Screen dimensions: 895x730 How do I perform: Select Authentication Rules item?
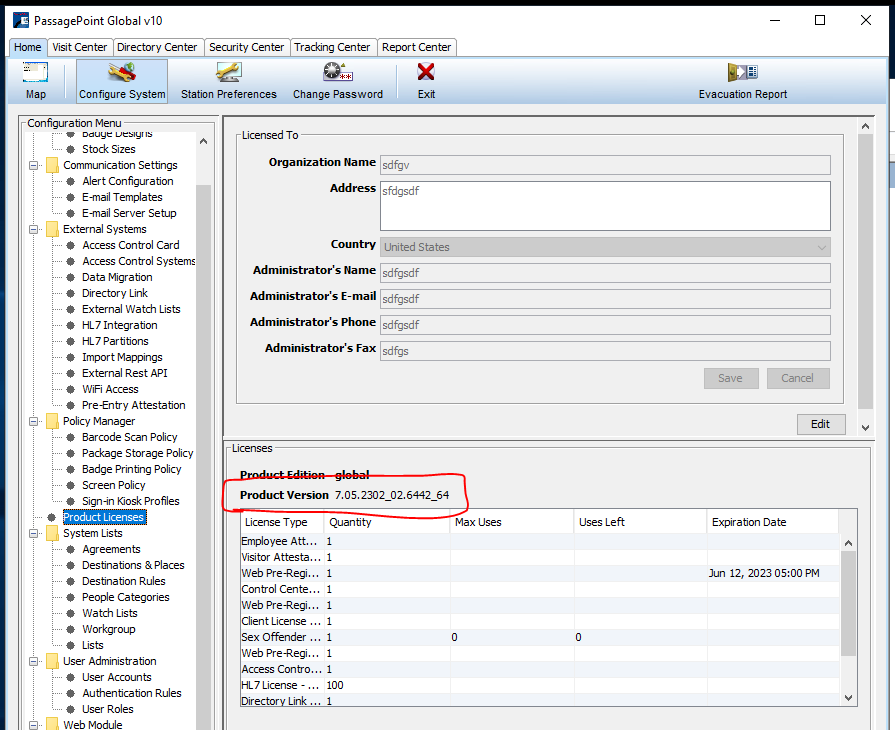(132, 693)
